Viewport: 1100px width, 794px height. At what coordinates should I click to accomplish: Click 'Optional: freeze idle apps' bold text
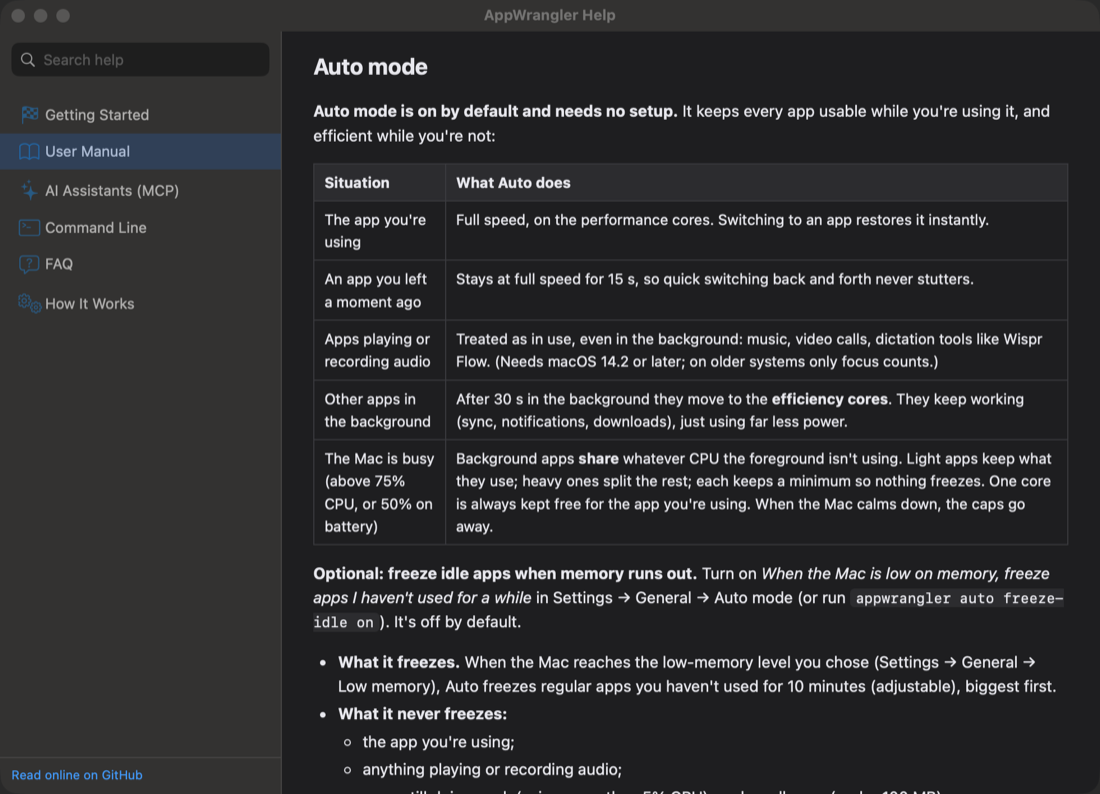point(505,574)
